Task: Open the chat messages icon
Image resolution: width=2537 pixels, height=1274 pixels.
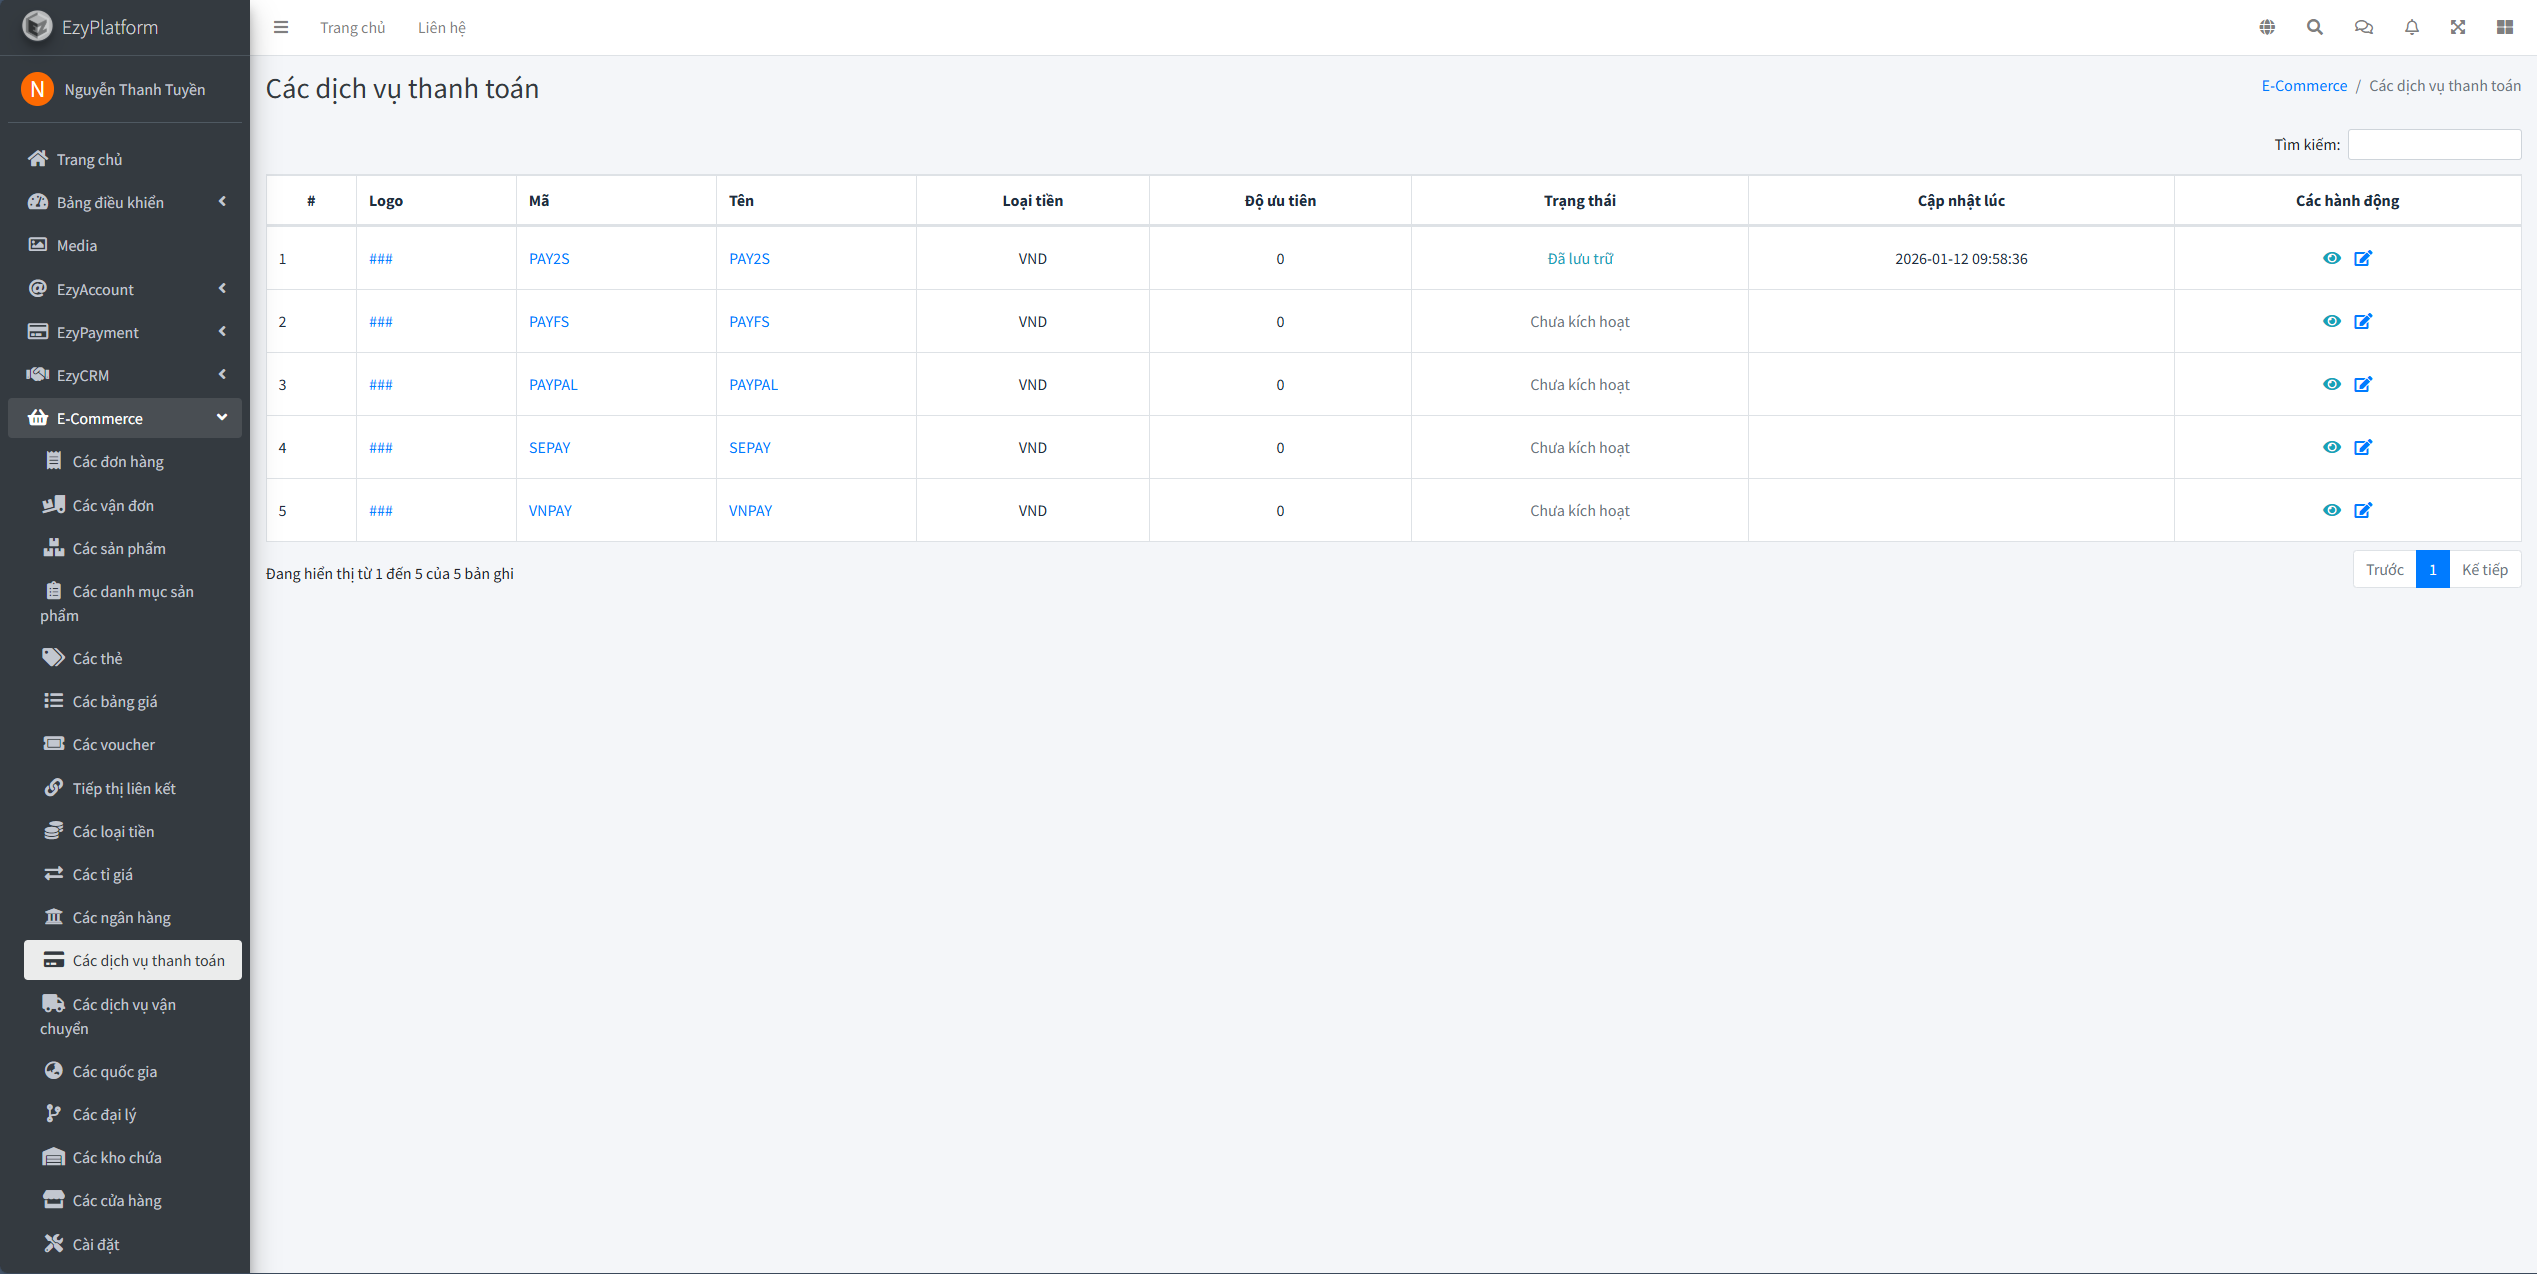Action: click(2363, 27)
